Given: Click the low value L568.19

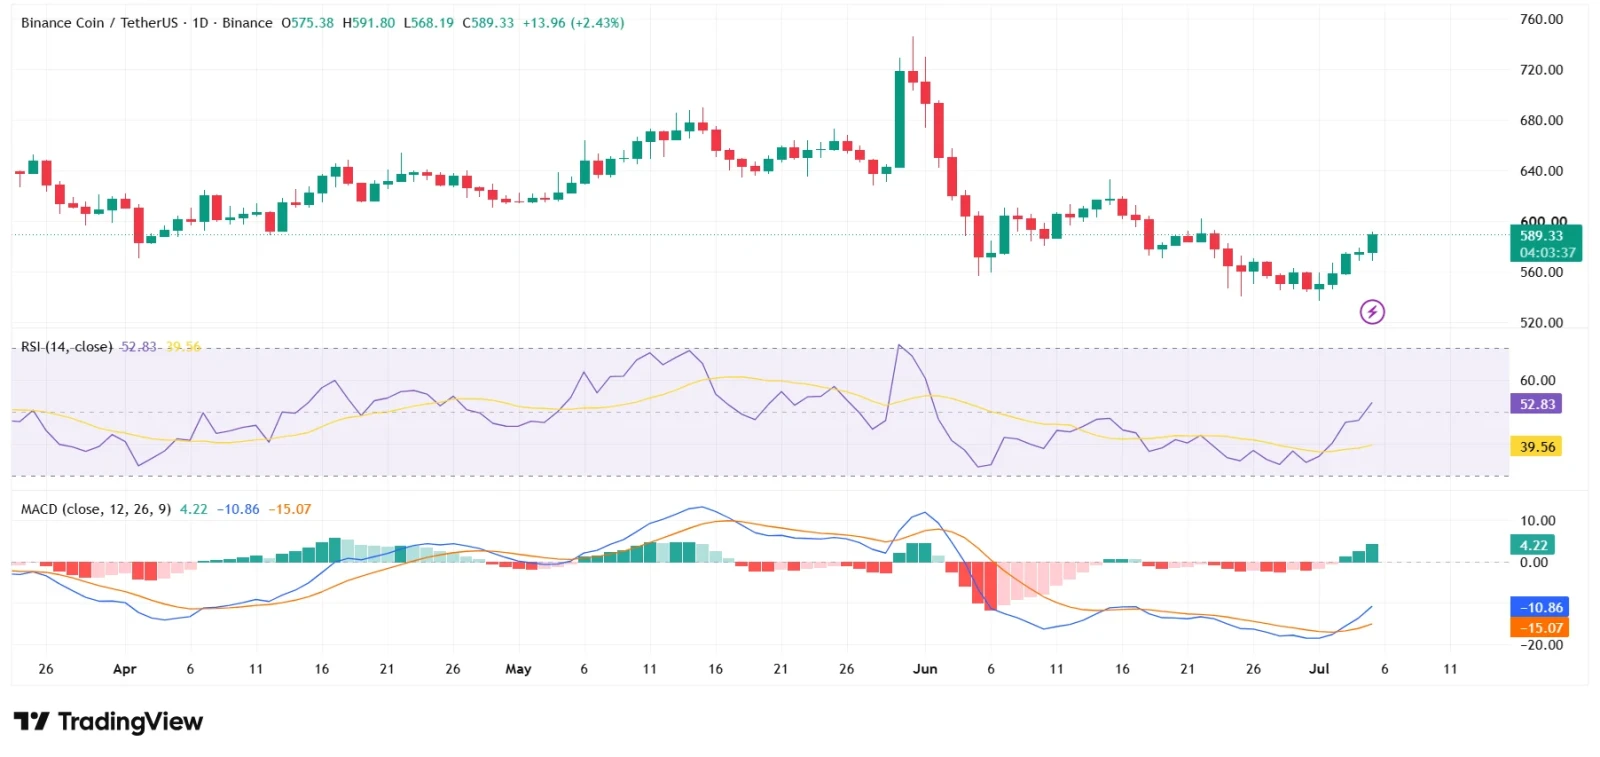Looking at the screenshot, I should [428, 23].
